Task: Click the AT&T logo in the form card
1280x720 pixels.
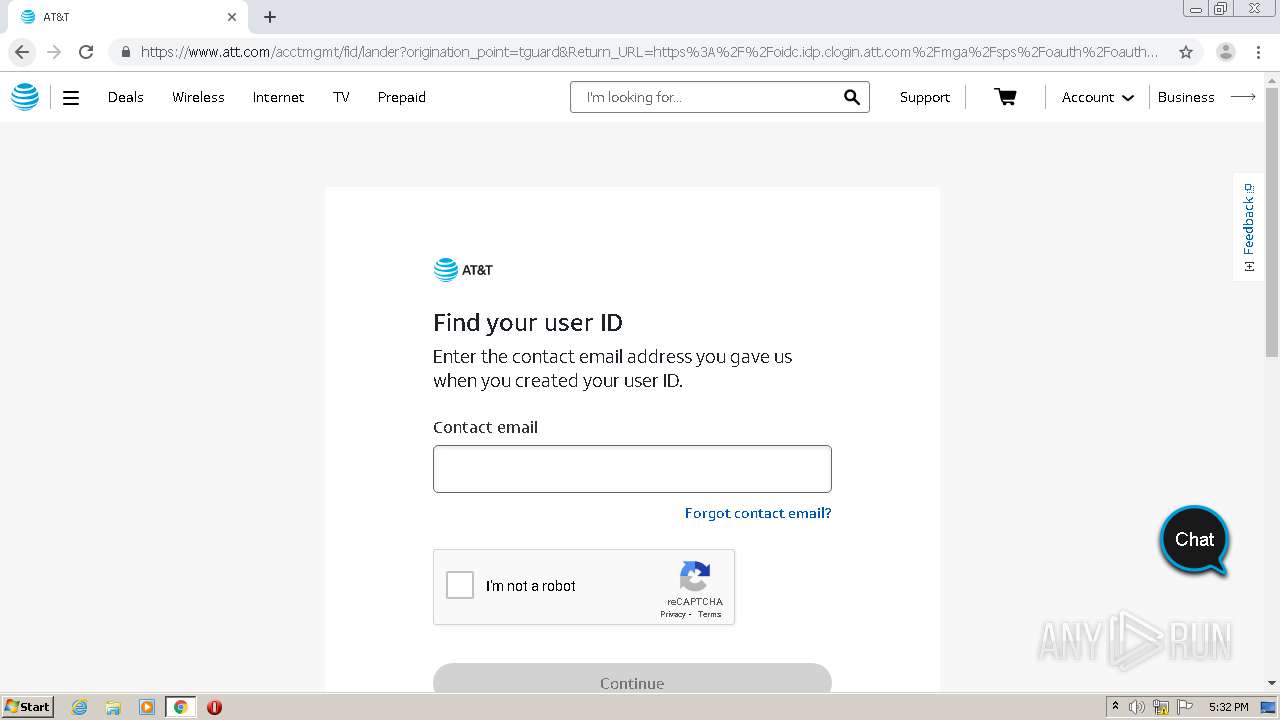Action: (x=463, y=270)
